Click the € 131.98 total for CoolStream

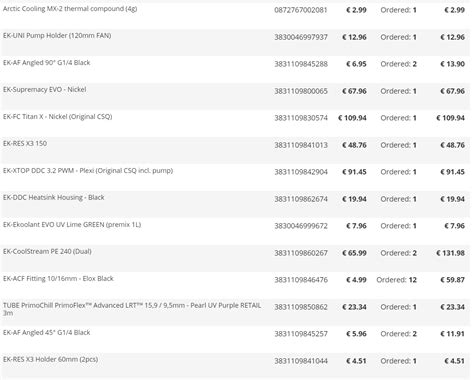coord(450,253)
